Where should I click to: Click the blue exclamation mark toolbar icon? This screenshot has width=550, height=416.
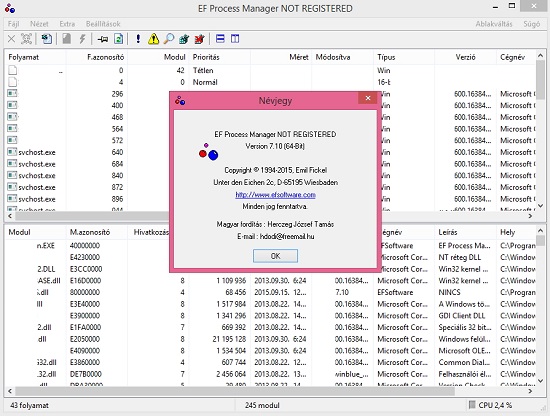coord(138,39)
